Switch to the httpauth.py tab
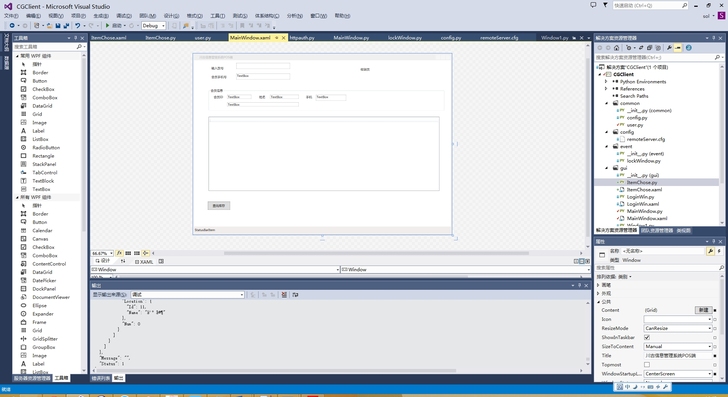The height and width of the screenshot is (397, 728). click(302, 38)
